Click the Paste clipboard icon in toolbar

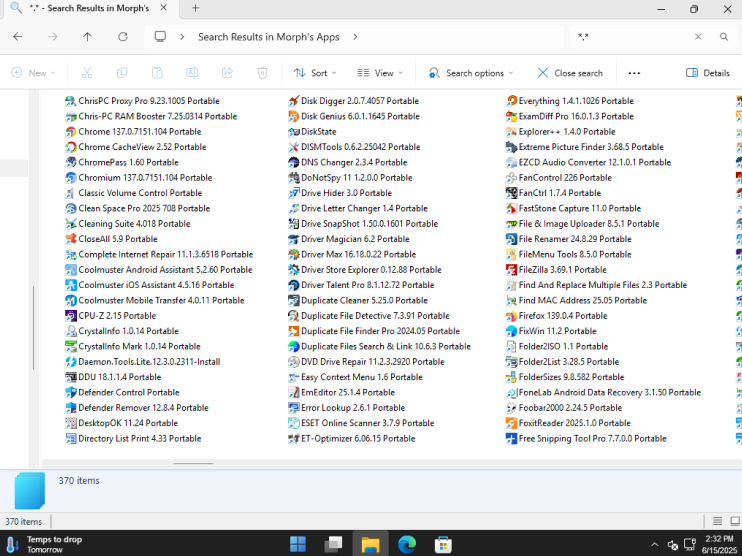(x=157, y=73)
